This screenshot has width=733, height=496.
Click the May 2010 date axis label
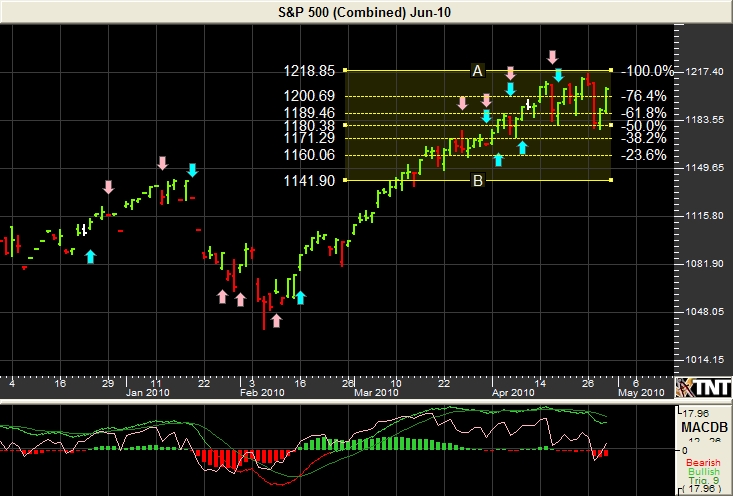click(x=641, y=393)
